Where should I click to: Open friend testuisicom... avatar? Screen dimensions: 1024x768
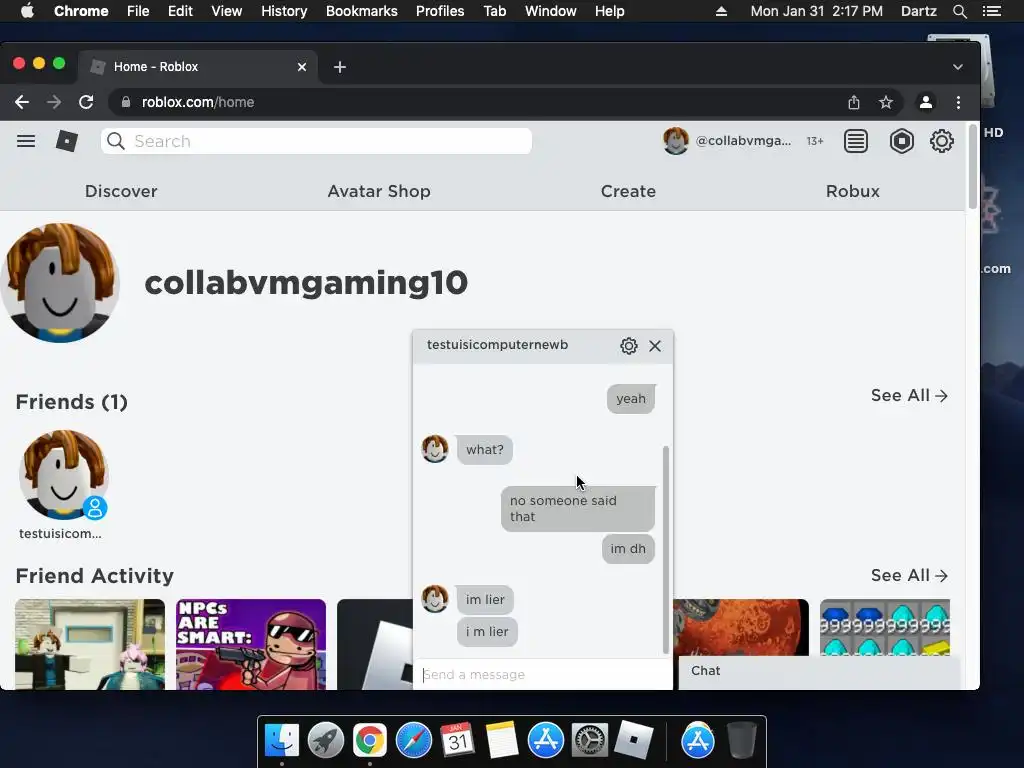click(x=63, y=475)
